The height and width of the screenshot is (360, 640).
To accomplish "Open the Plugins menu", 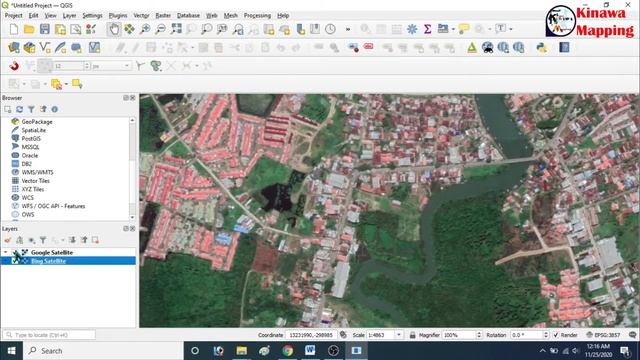I will pyautogui.click(x=118, y=16).
